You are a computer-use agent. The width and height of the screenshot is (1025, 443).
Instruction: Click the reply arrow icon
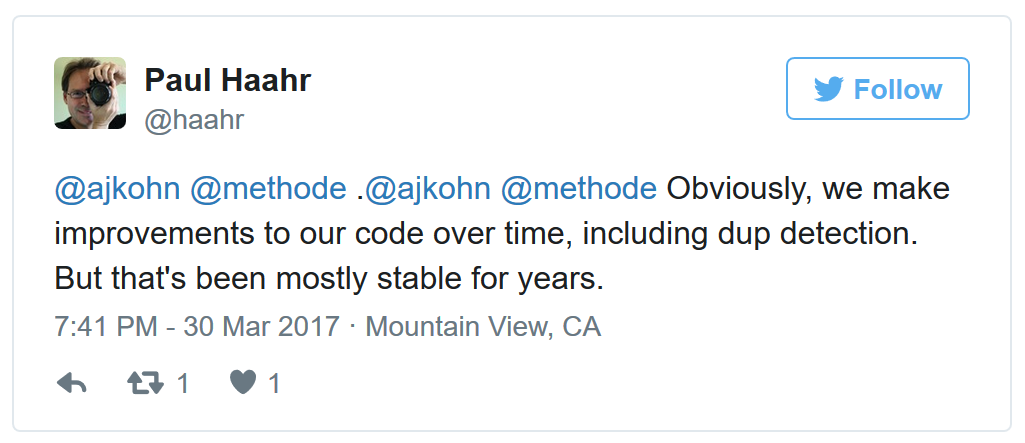(71, 382)
